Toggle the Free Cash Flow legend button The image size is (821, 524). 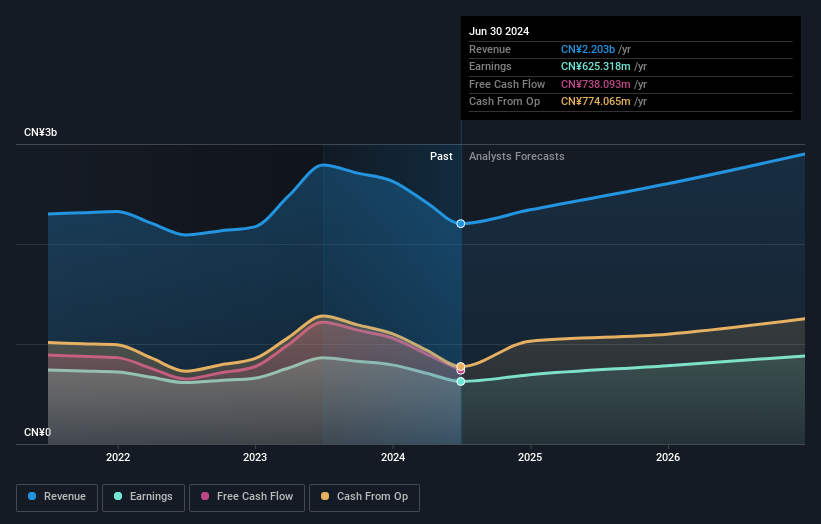point(247,497)
